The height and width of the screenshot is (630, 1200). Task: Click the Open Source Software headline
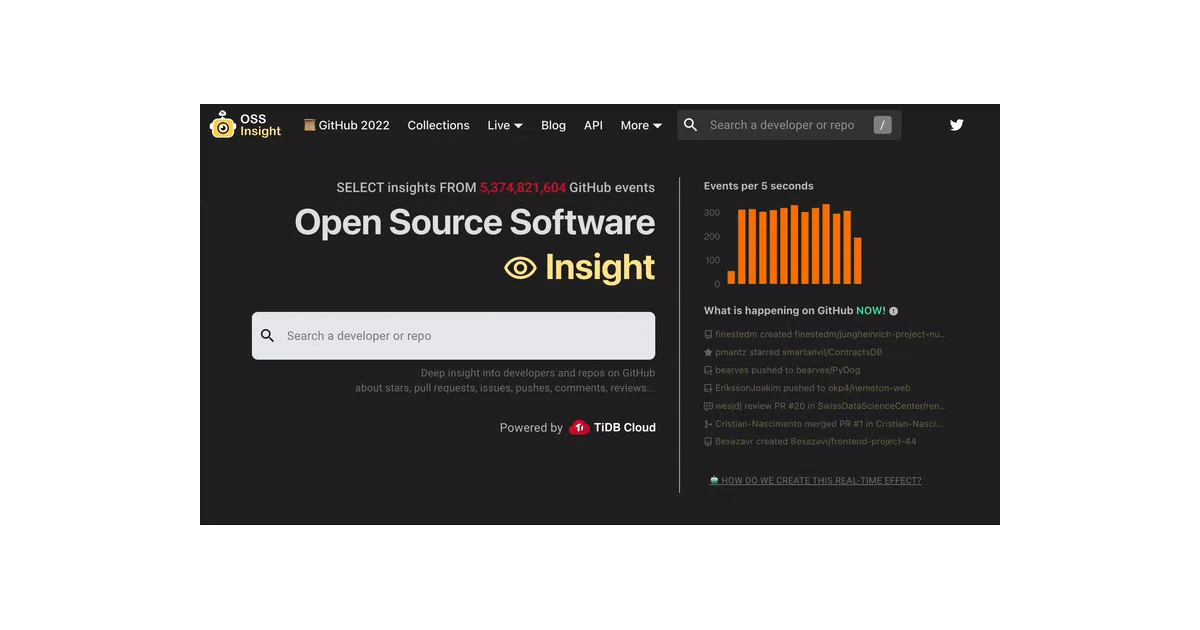pos(475,222)
